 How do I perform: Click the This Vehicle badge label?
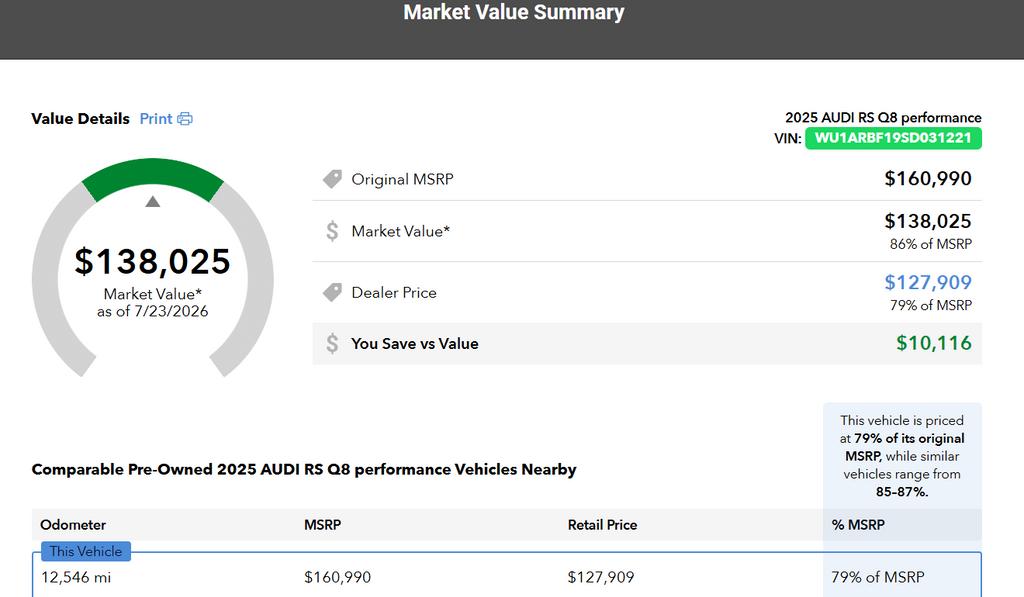[86, 551]
